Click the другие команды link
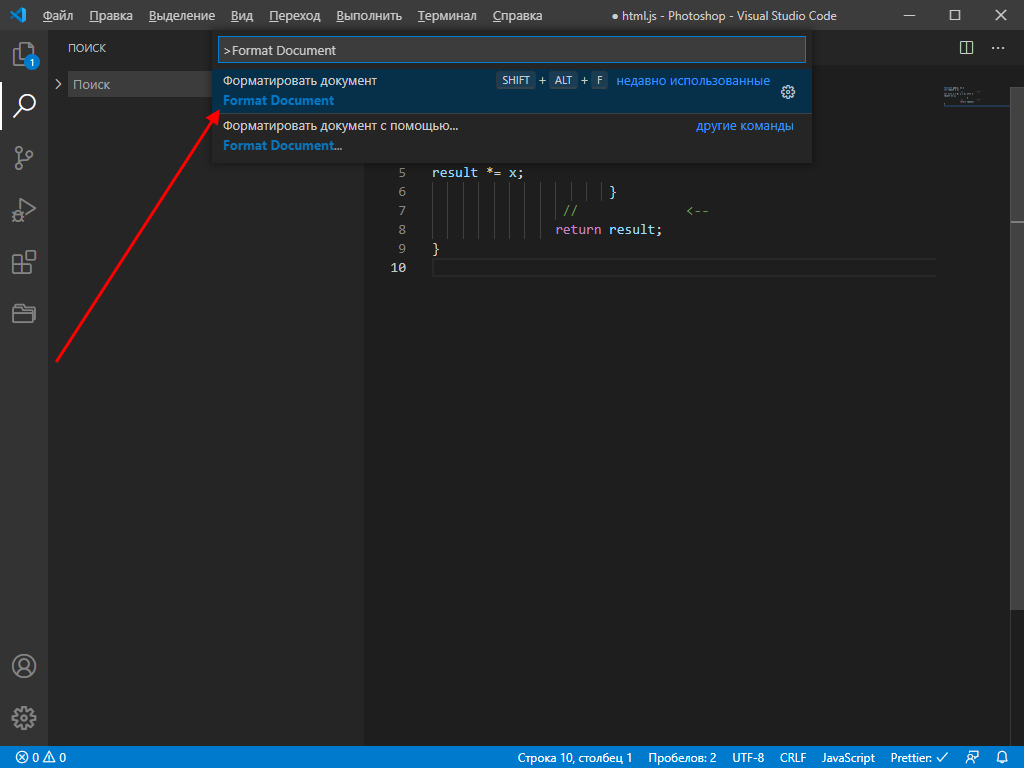The height and width of the screenshot is (768, 1024). (744, 125)
